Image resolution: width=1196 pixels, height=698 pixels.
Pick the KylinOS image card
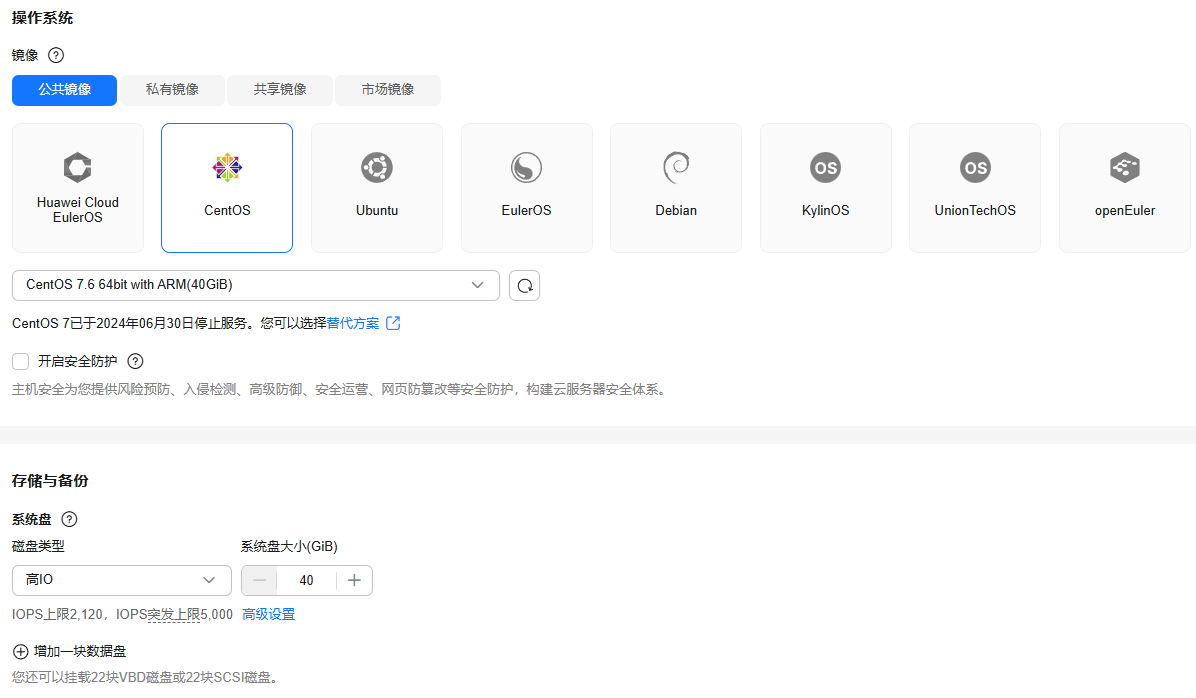pyautogui.click(x=825, y=188)
